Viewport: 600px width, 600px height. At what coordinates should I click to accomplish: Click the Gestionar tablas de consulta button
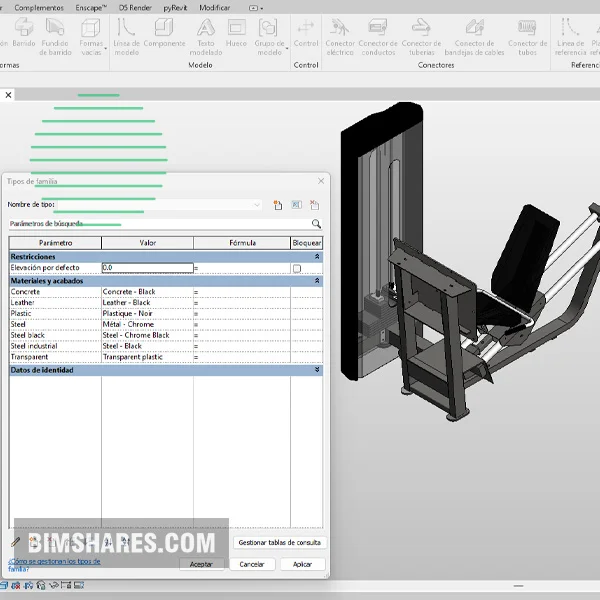point(280,542)
